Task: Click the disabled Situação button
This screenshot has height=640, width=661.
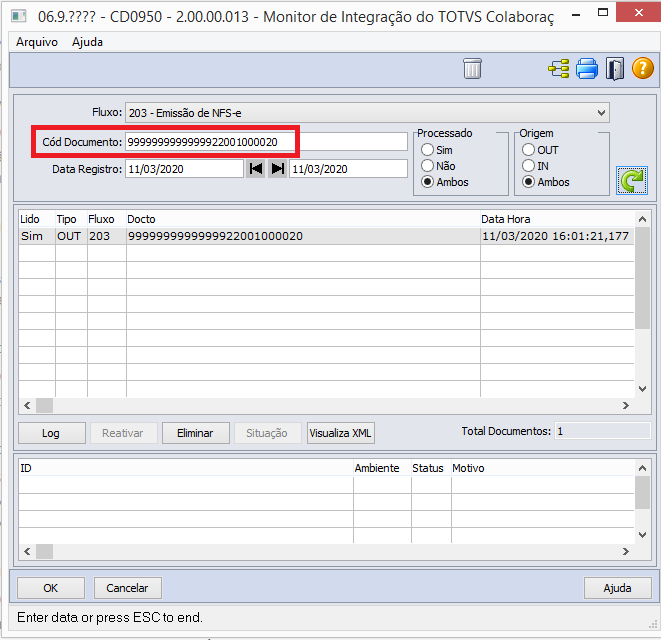Action: [x=267, y=433]
